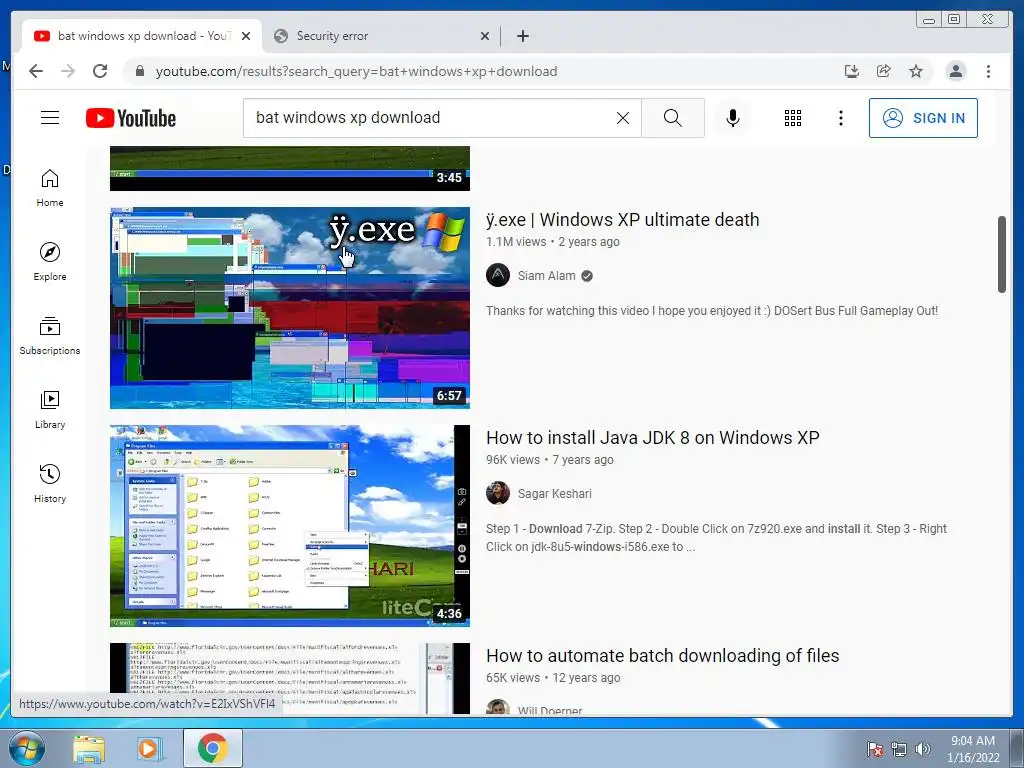Image resolution: width=1024 pixels, height=768 pixels.
Task: Open the 3:45 video thumbnail
Action: [290, 168]
